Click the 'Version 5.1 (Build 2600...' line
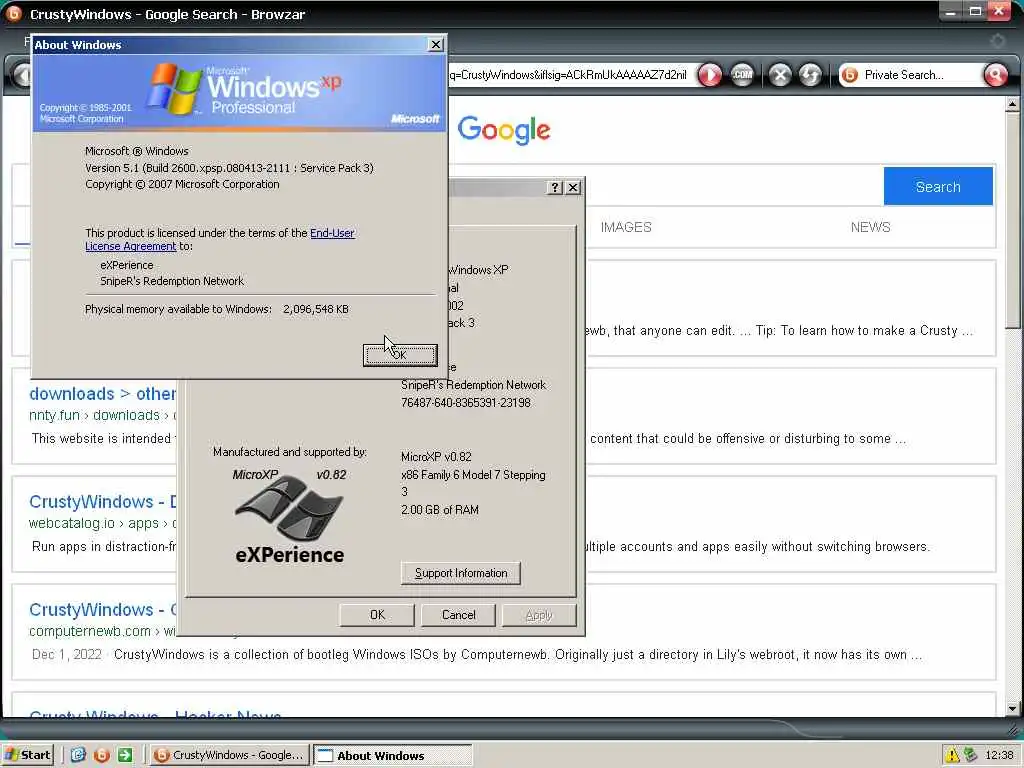Screen dimensions: 1024x768 pyautogui.click(x=229, y=168)
